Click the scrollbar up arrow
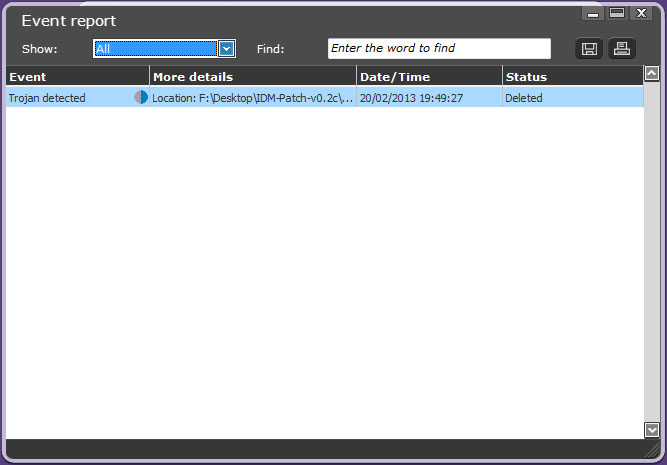The height and width of the screenshot is (465, 667). pyautogui.click(x=652, y=74)
